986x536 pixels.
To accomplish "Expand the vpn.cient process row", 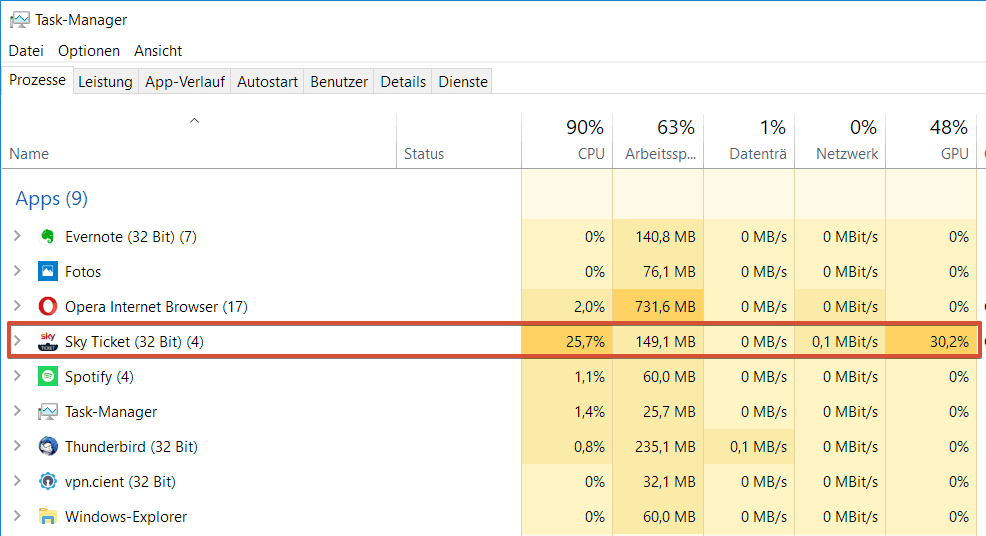I will (x=18, y=481).
